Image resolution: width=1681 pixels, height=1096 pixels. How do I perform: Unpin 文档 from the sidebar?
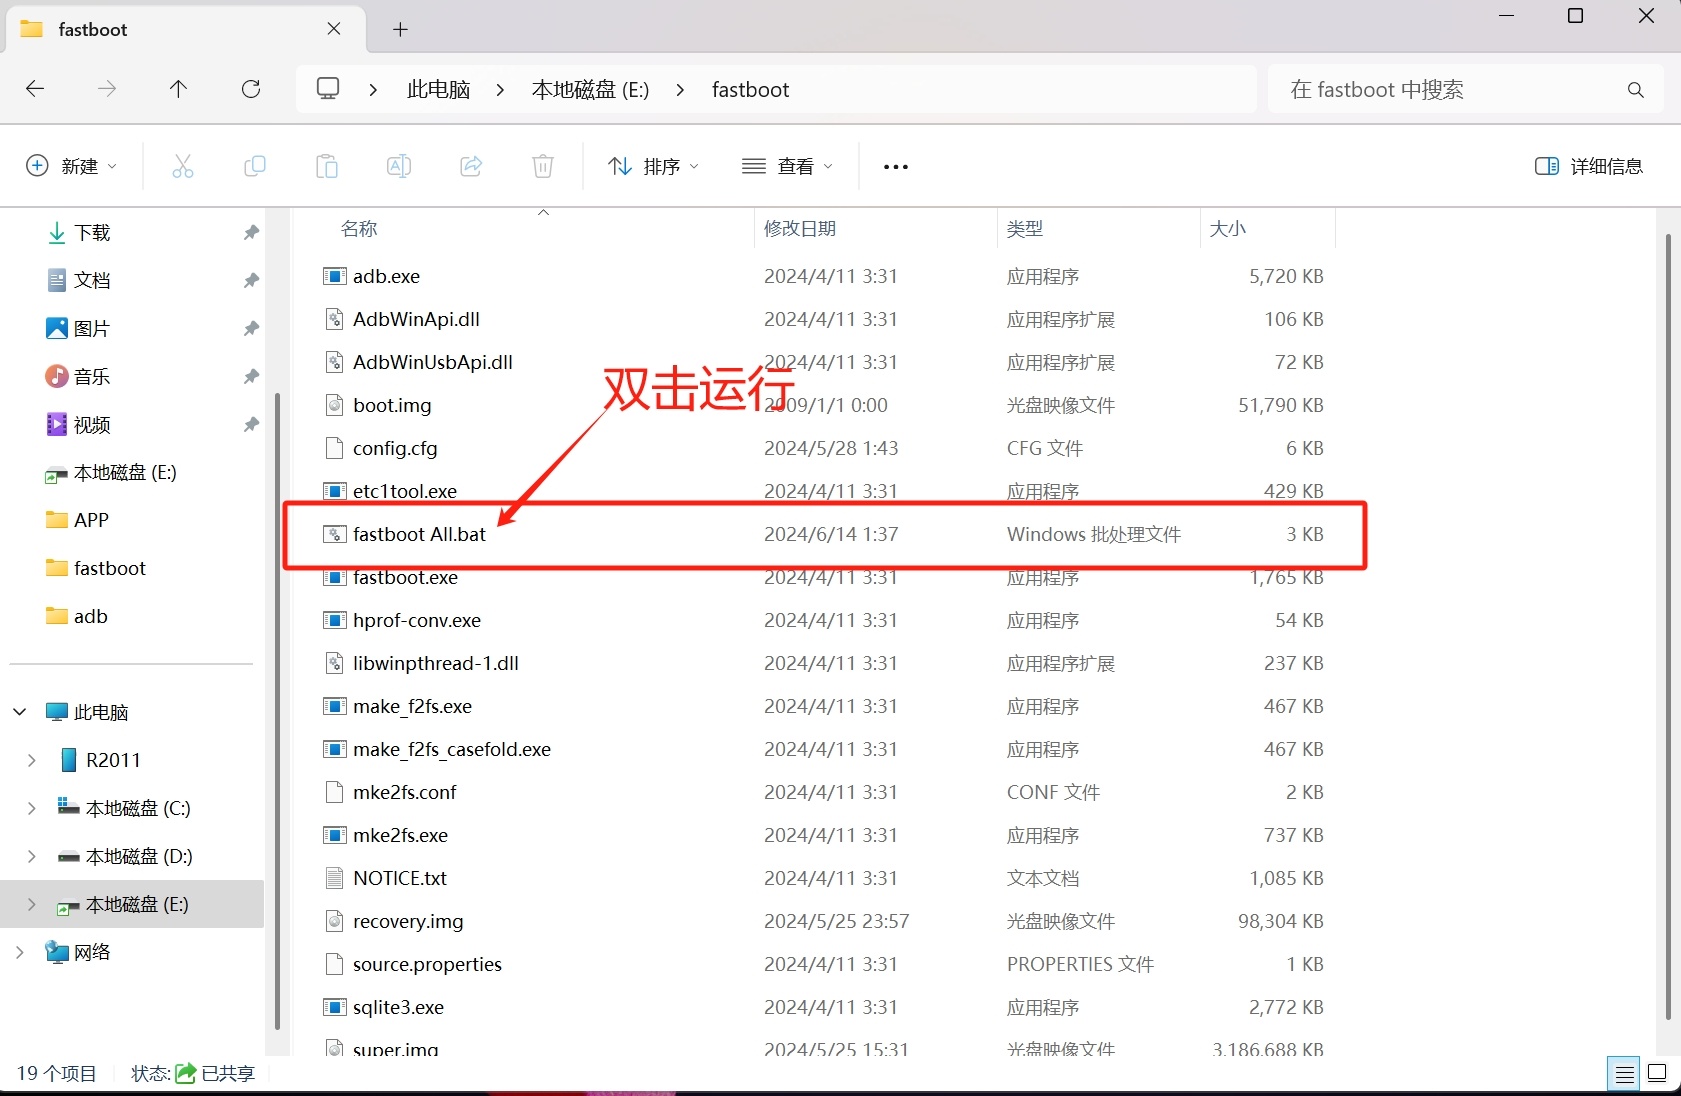tap(251, 280)
